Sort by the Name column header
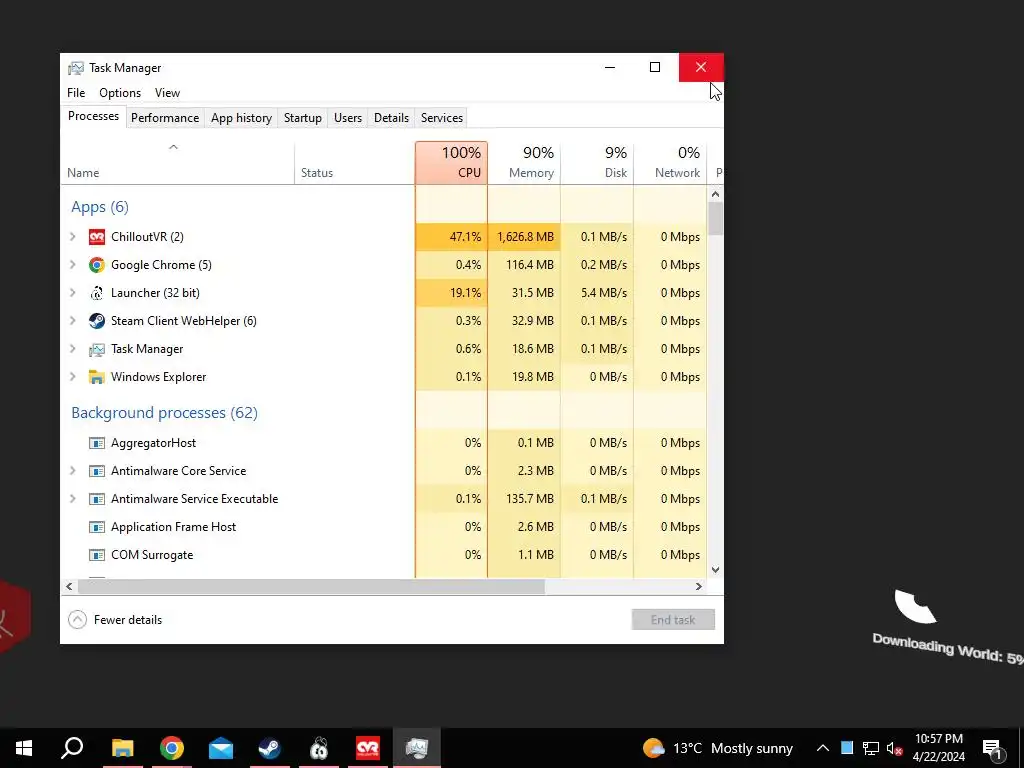Screen dimensions: 1024x768 coord(178,163)
